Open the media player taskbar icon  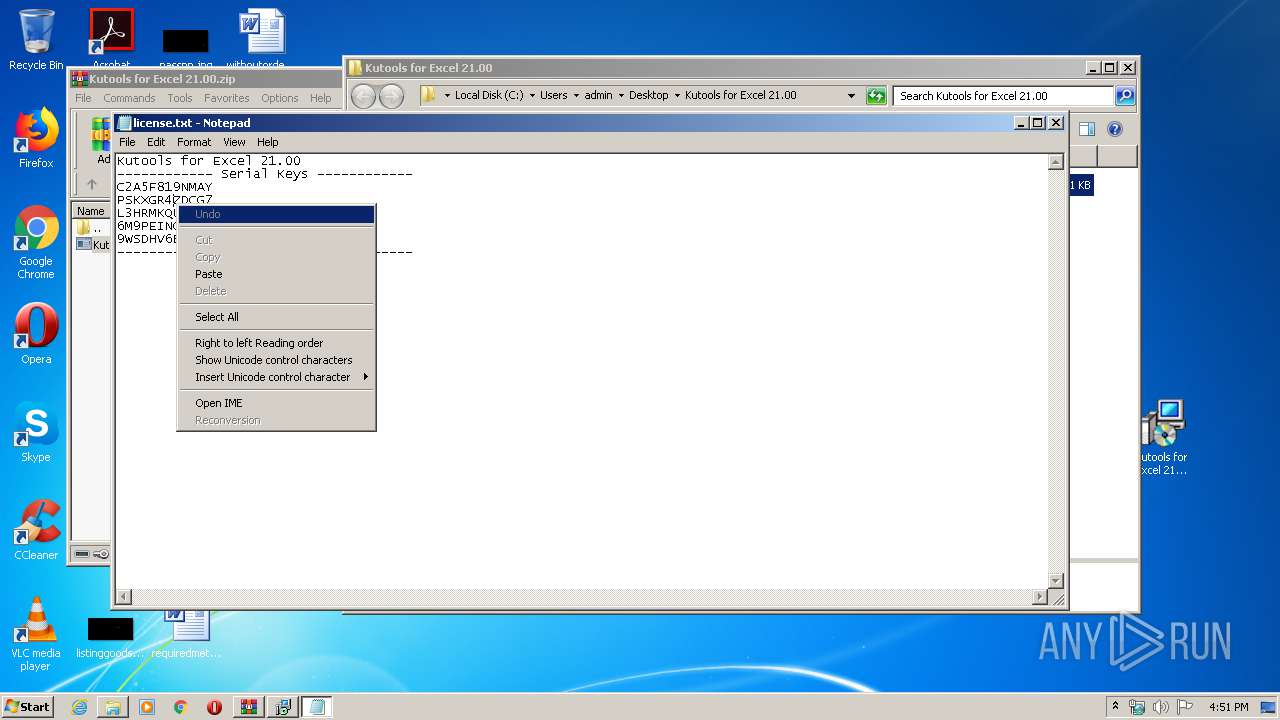tap(147, 707)
